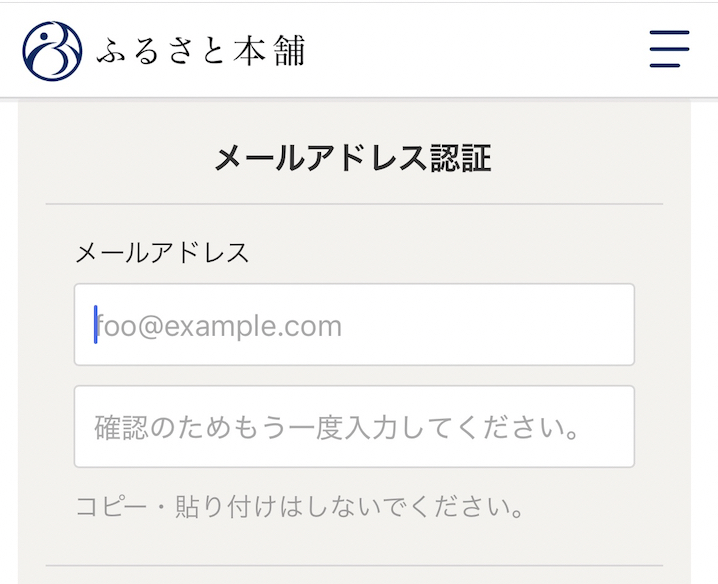
Task: Tap the middle line of the hamburger icon
Action: point(669,49)
